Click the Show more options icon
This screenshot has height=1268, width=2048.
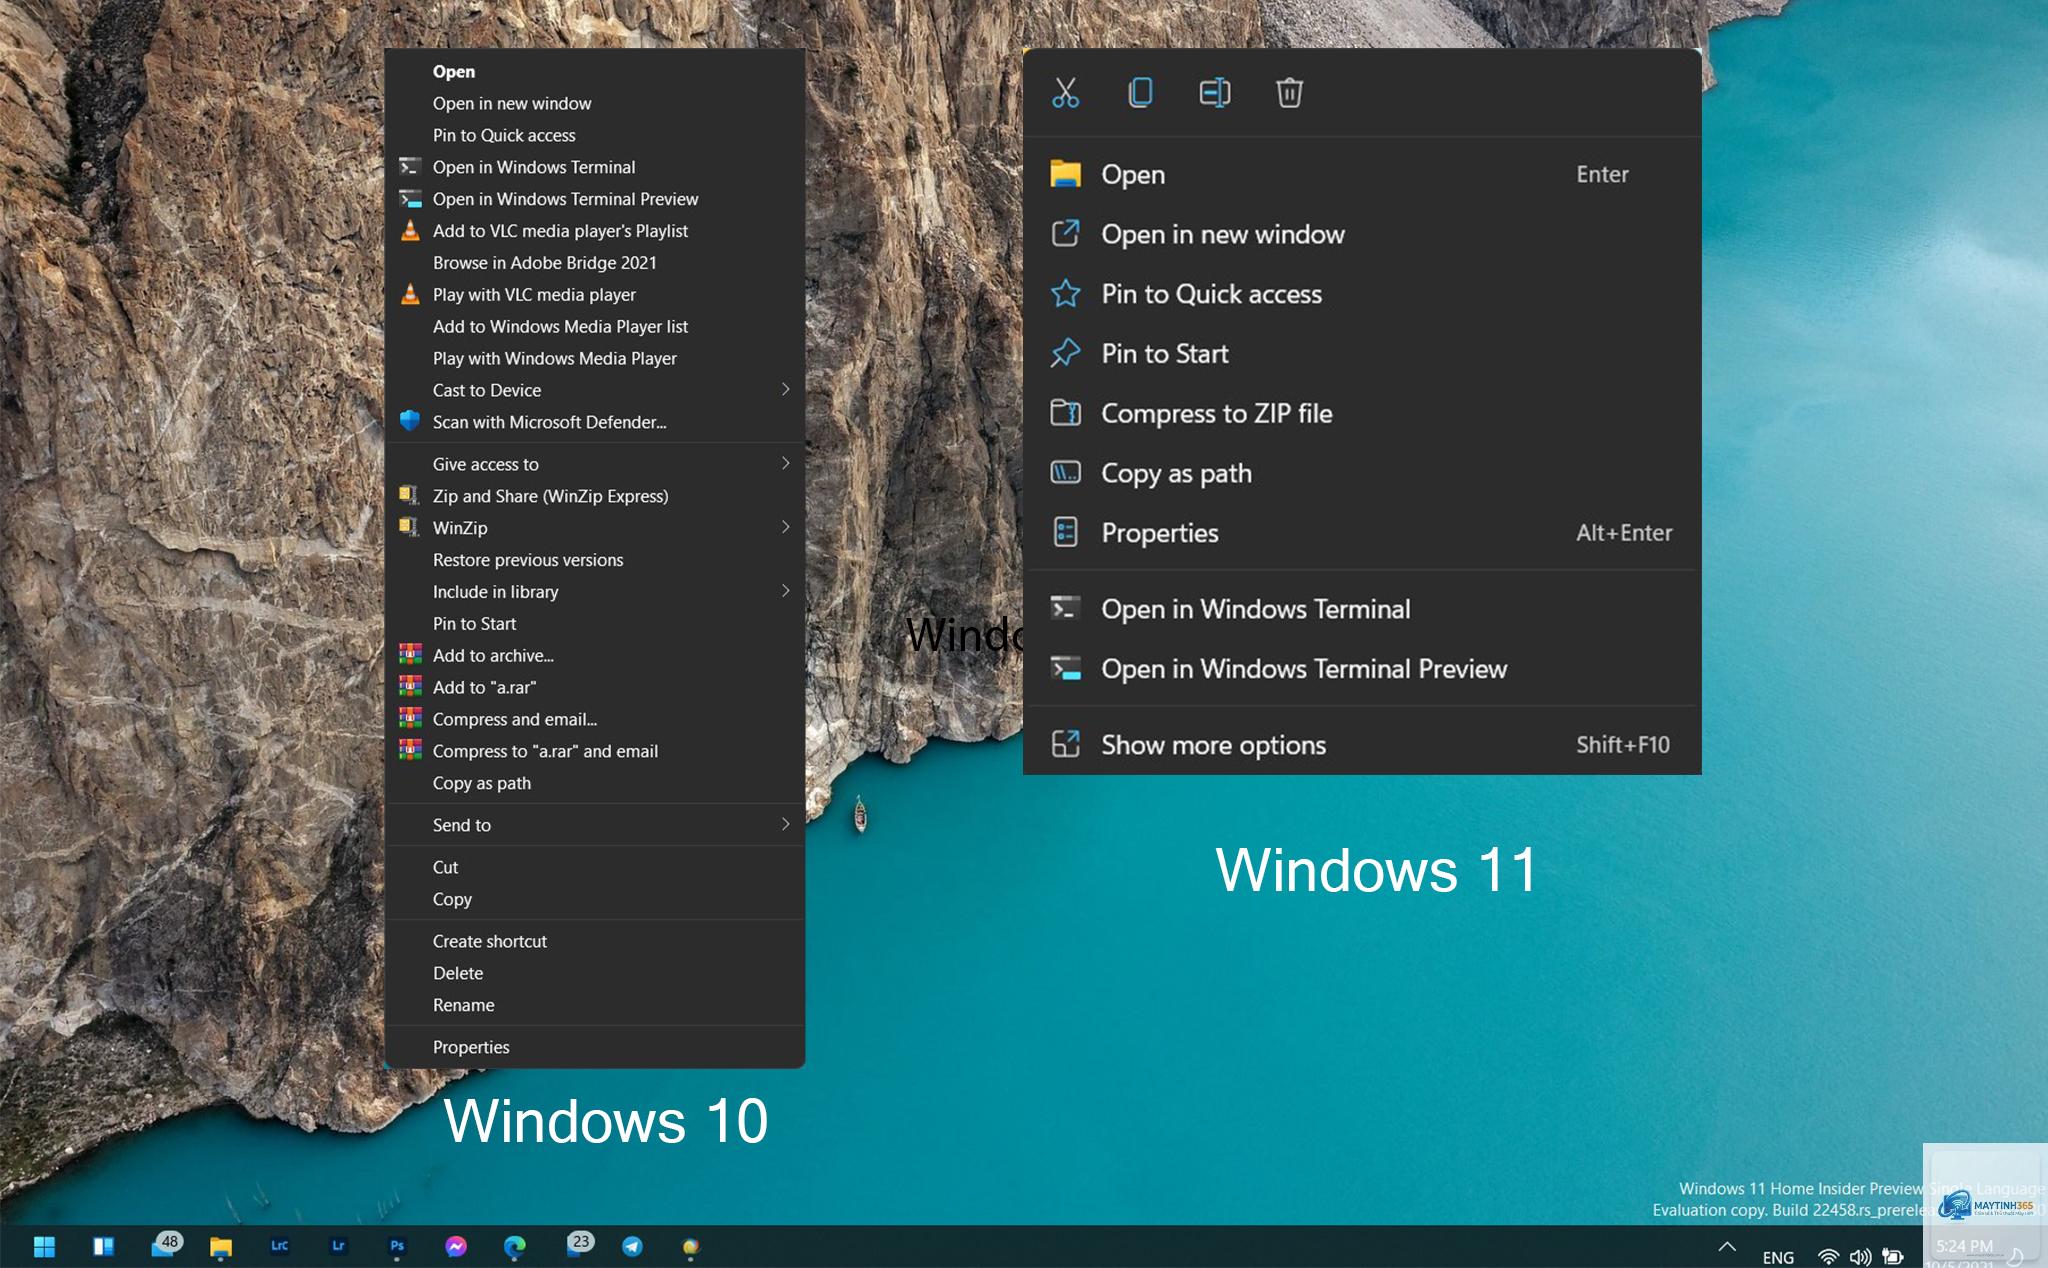pos(1065,744)
